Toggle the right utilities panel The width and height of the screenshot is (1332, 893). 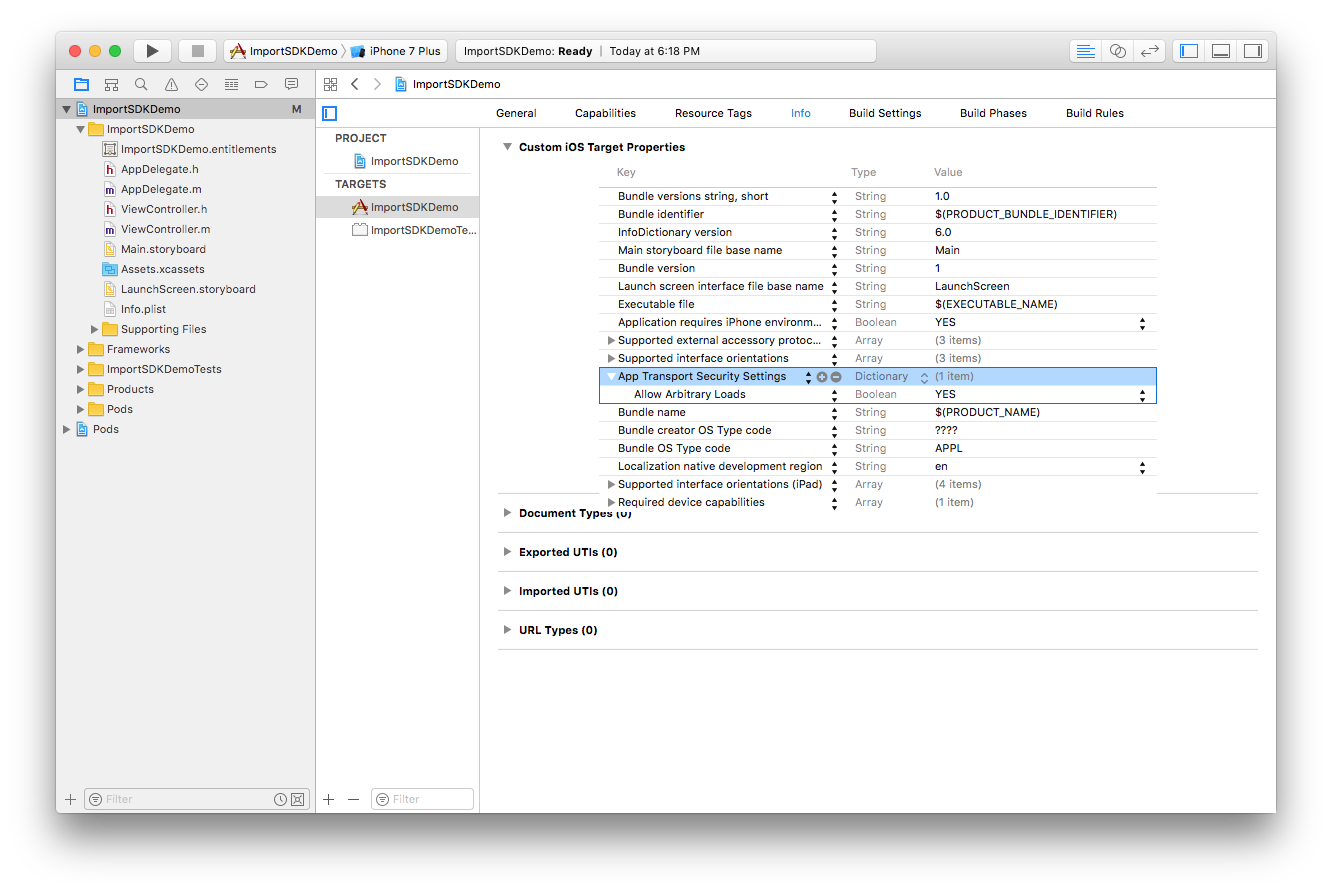tap(1253, 51)
